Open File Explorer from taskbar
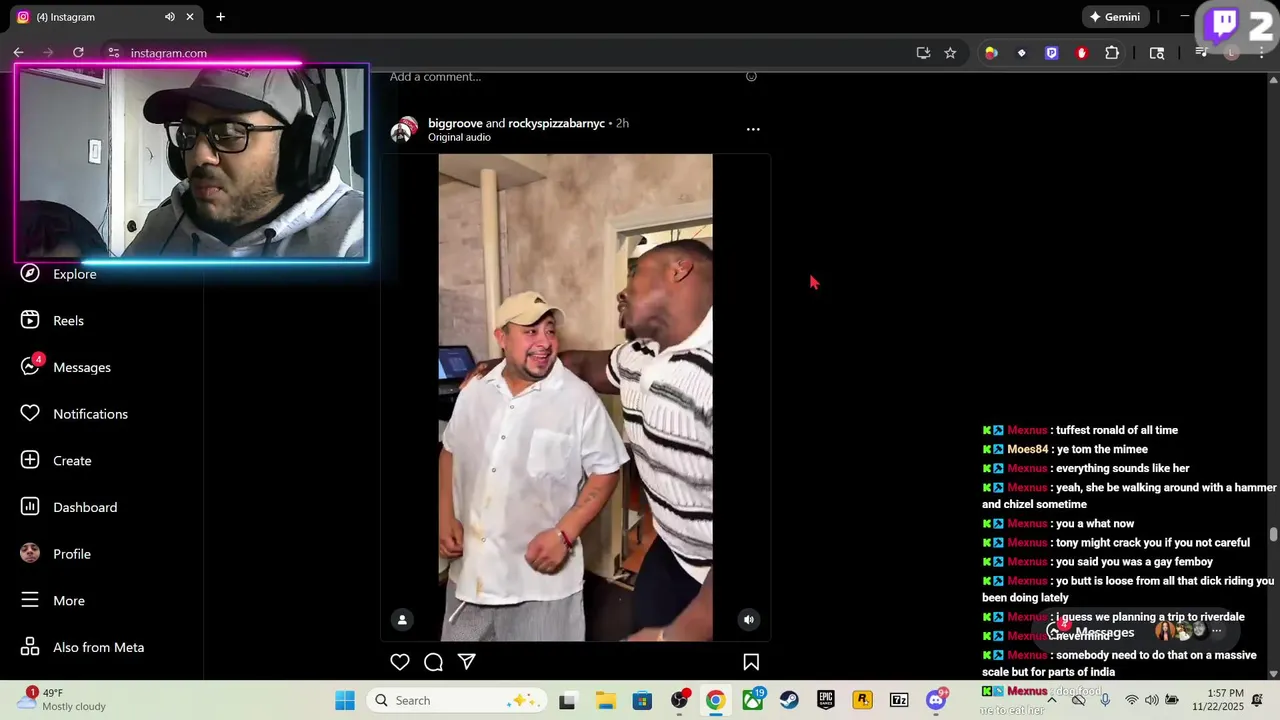This screenshot has height=720, width=1280. (605, 700)
